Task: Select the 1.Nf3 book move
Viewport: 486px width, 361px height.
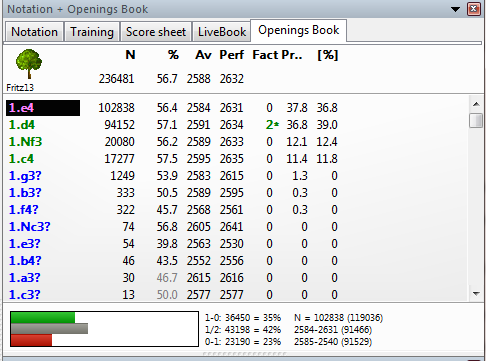Action: (x=25, y=142)
